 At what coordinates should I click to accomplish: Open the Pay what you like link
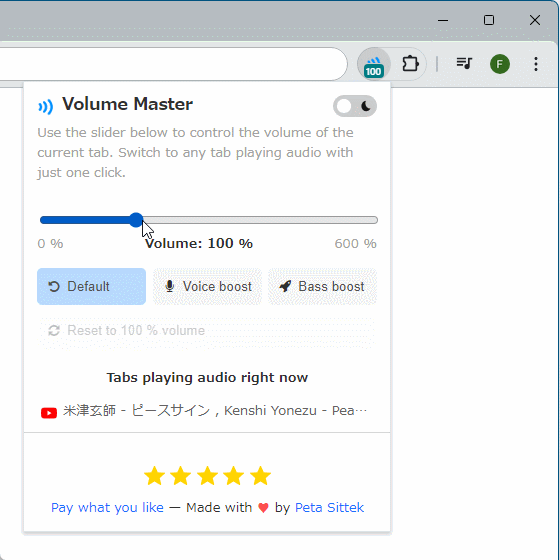[107, 508]
